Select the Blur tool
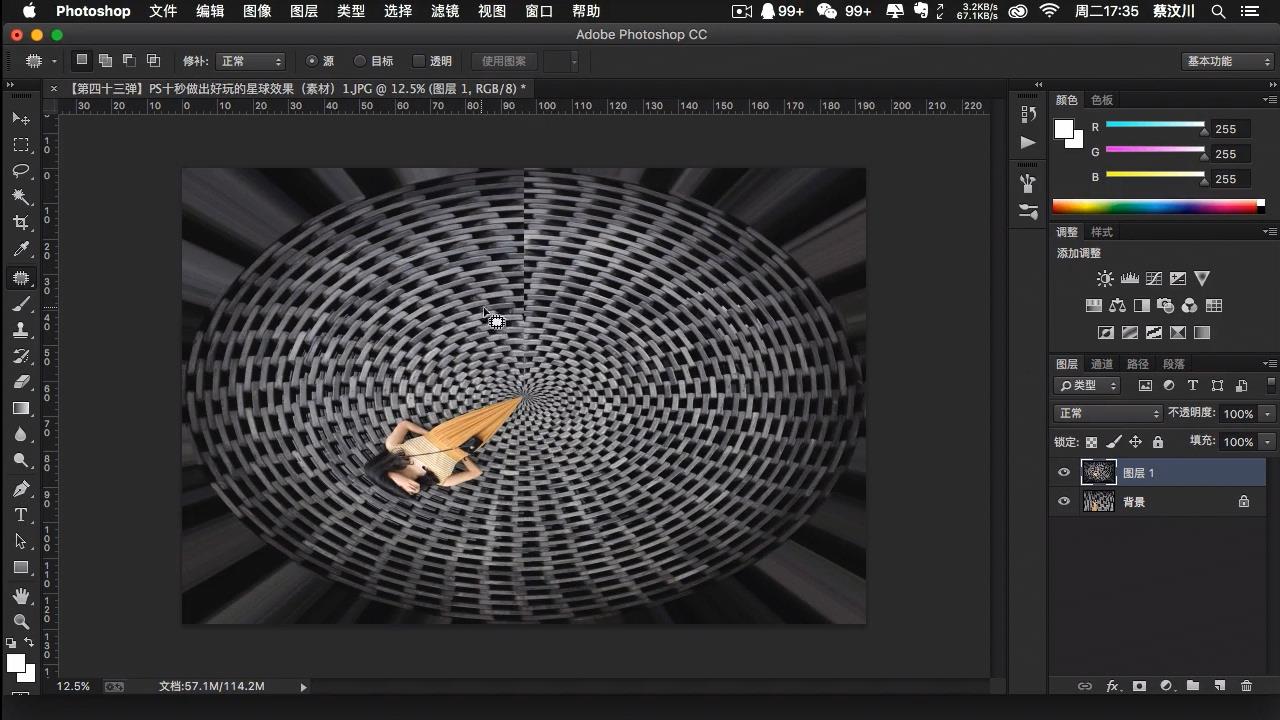Screen dimensions: 1280x720 [21, 434]
